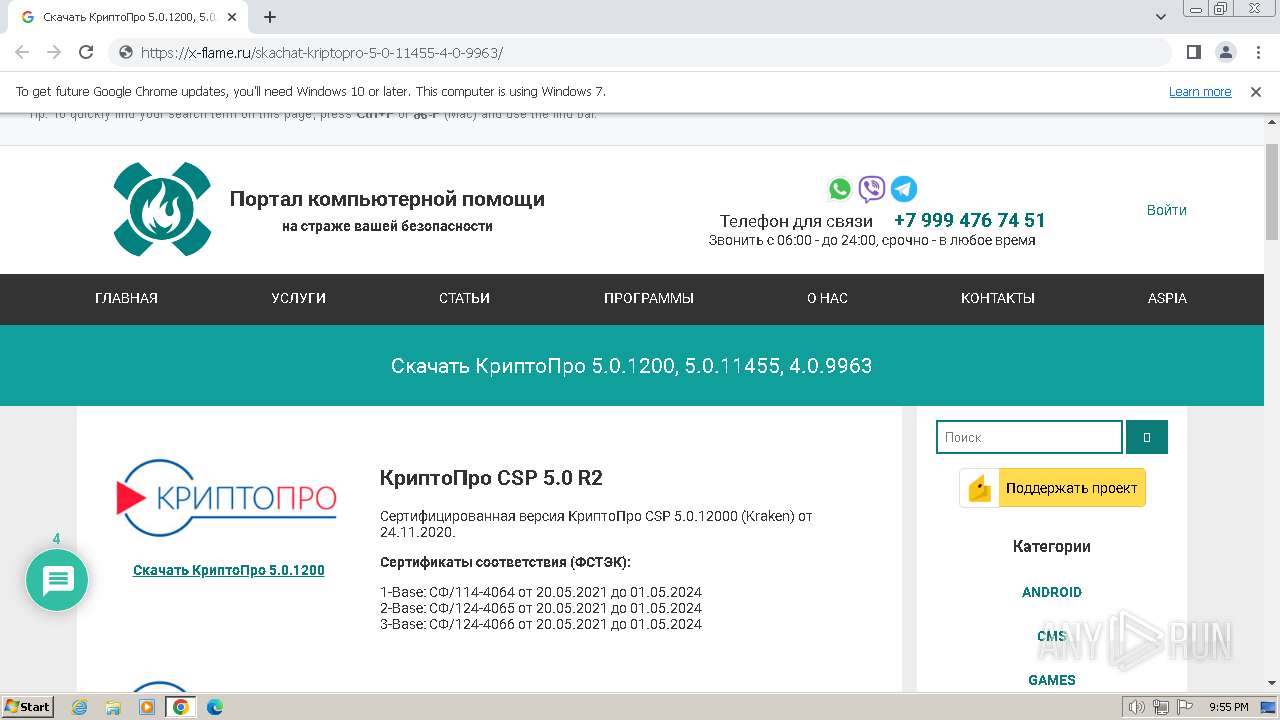
Task: View site information icon in address bar
Action: pyautogui.click(x=126, y=52)
